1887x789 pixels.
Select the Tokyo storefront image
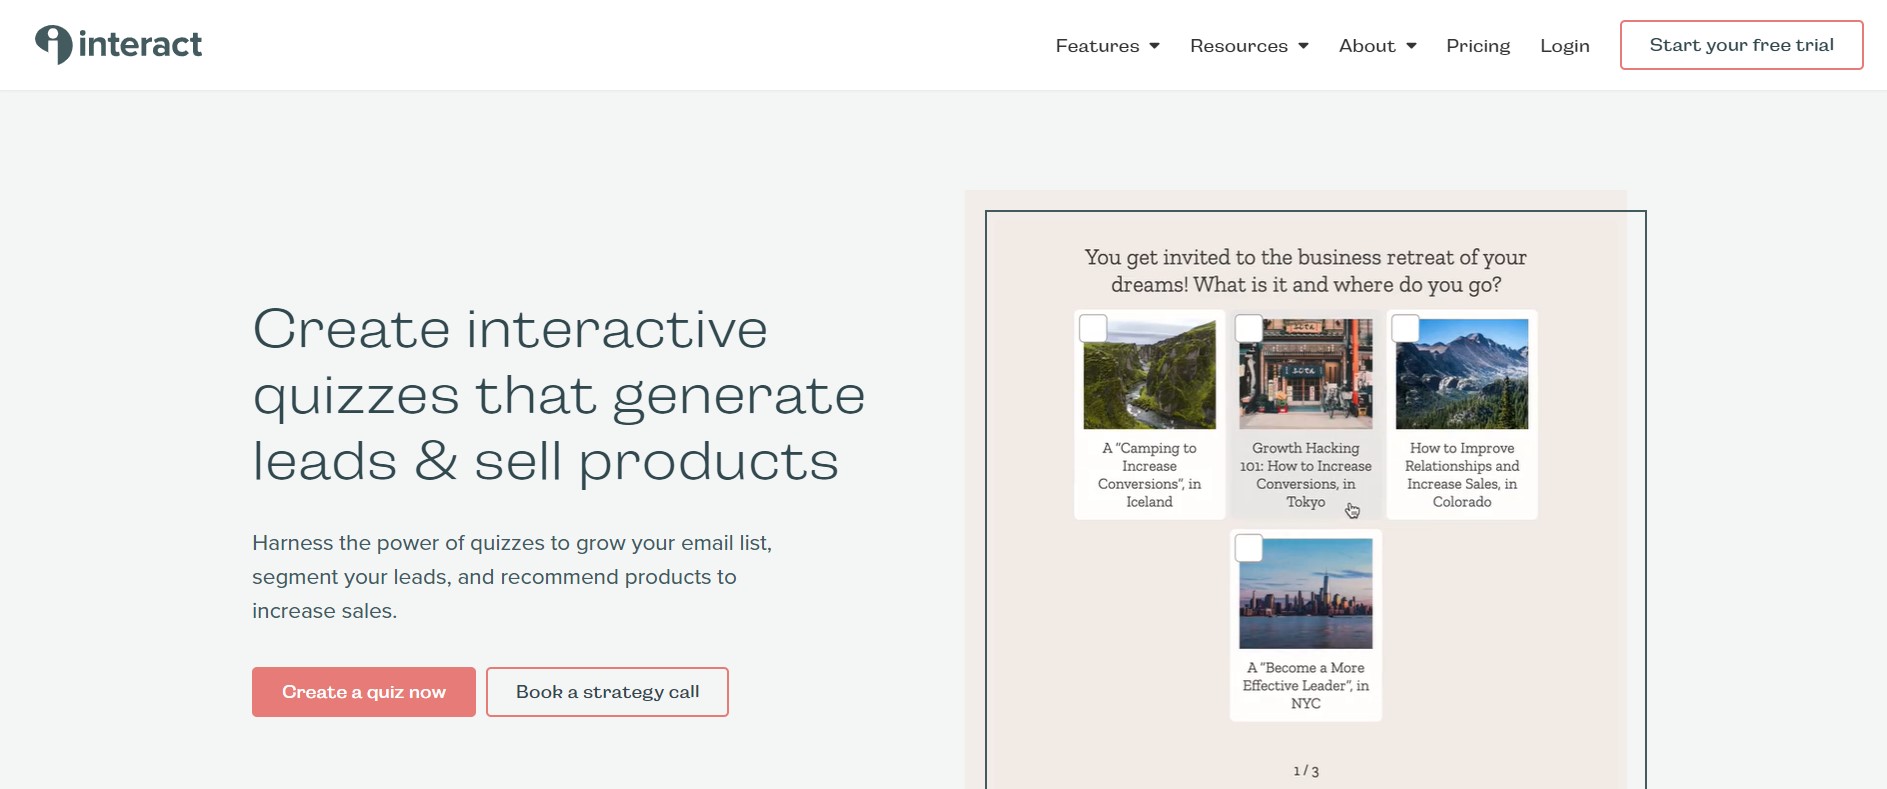(1306, 374)
